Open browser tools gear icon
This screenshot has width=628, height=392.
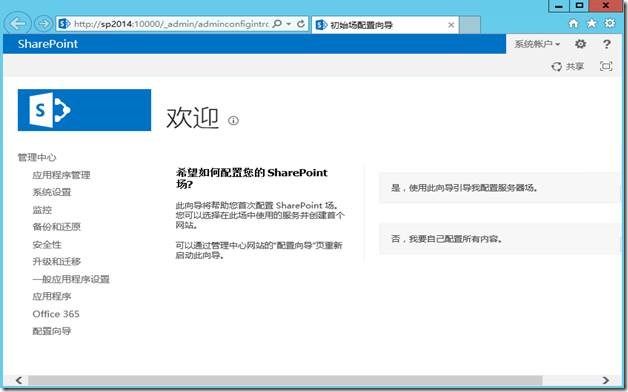tap(610, 23)
